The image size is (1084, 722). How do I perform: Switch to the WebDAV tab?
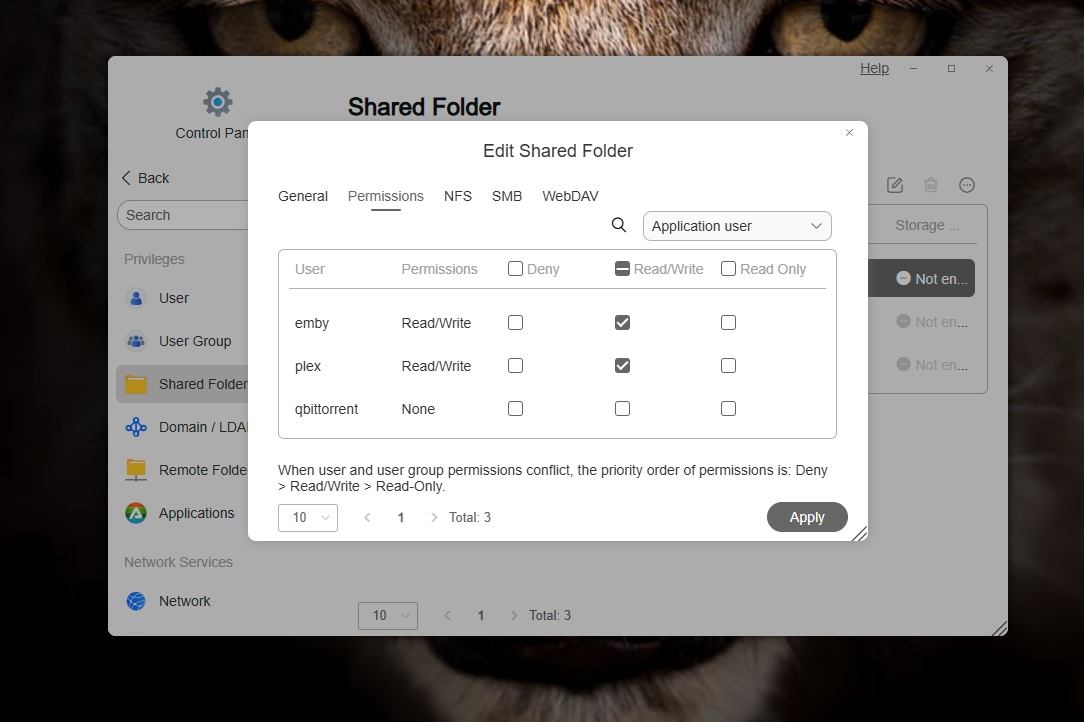click(570, 196)
